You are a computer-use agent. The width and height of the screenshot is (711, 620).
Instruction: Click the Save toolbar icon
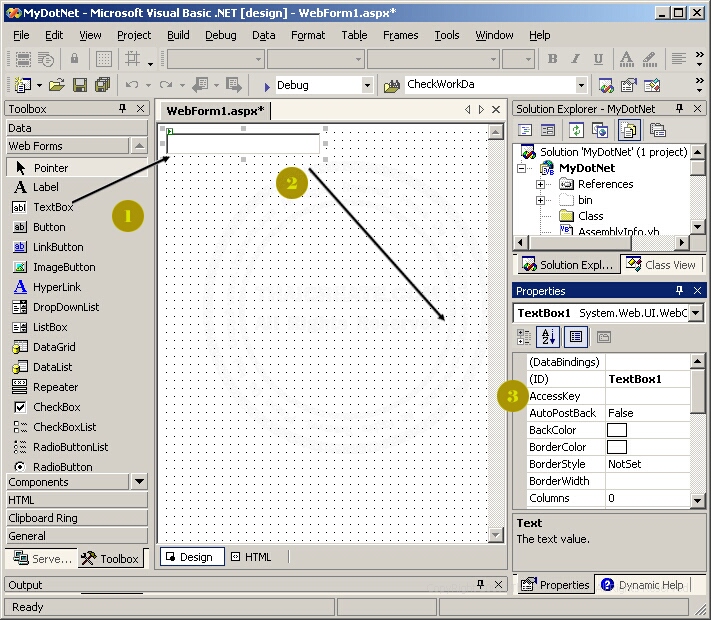[80, 85]
